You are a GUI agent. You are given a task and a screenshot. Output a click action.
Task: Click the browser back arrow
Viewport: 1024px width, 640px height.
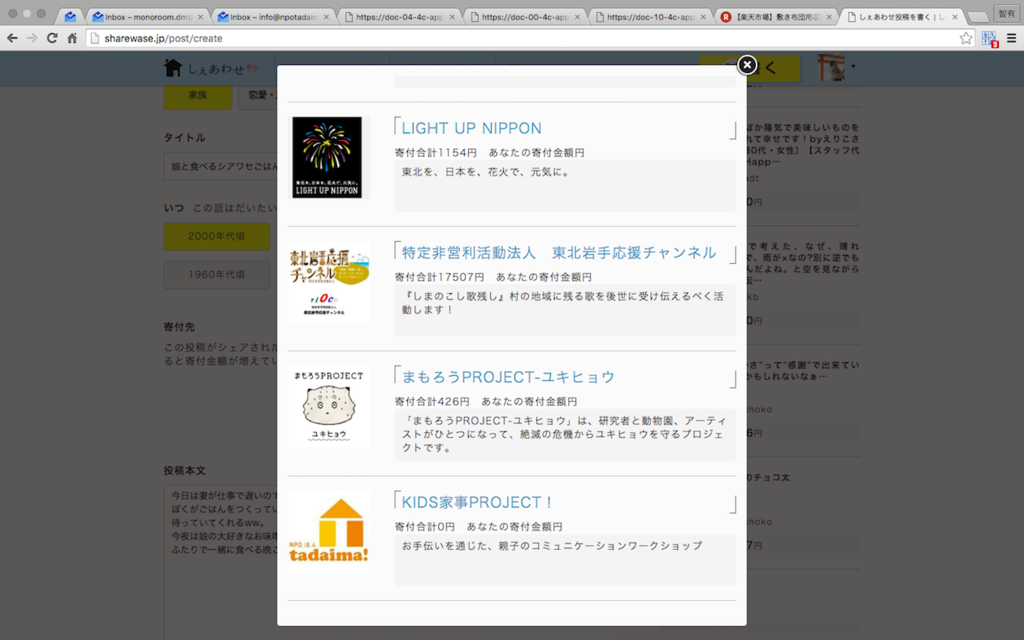coord(12,39)
